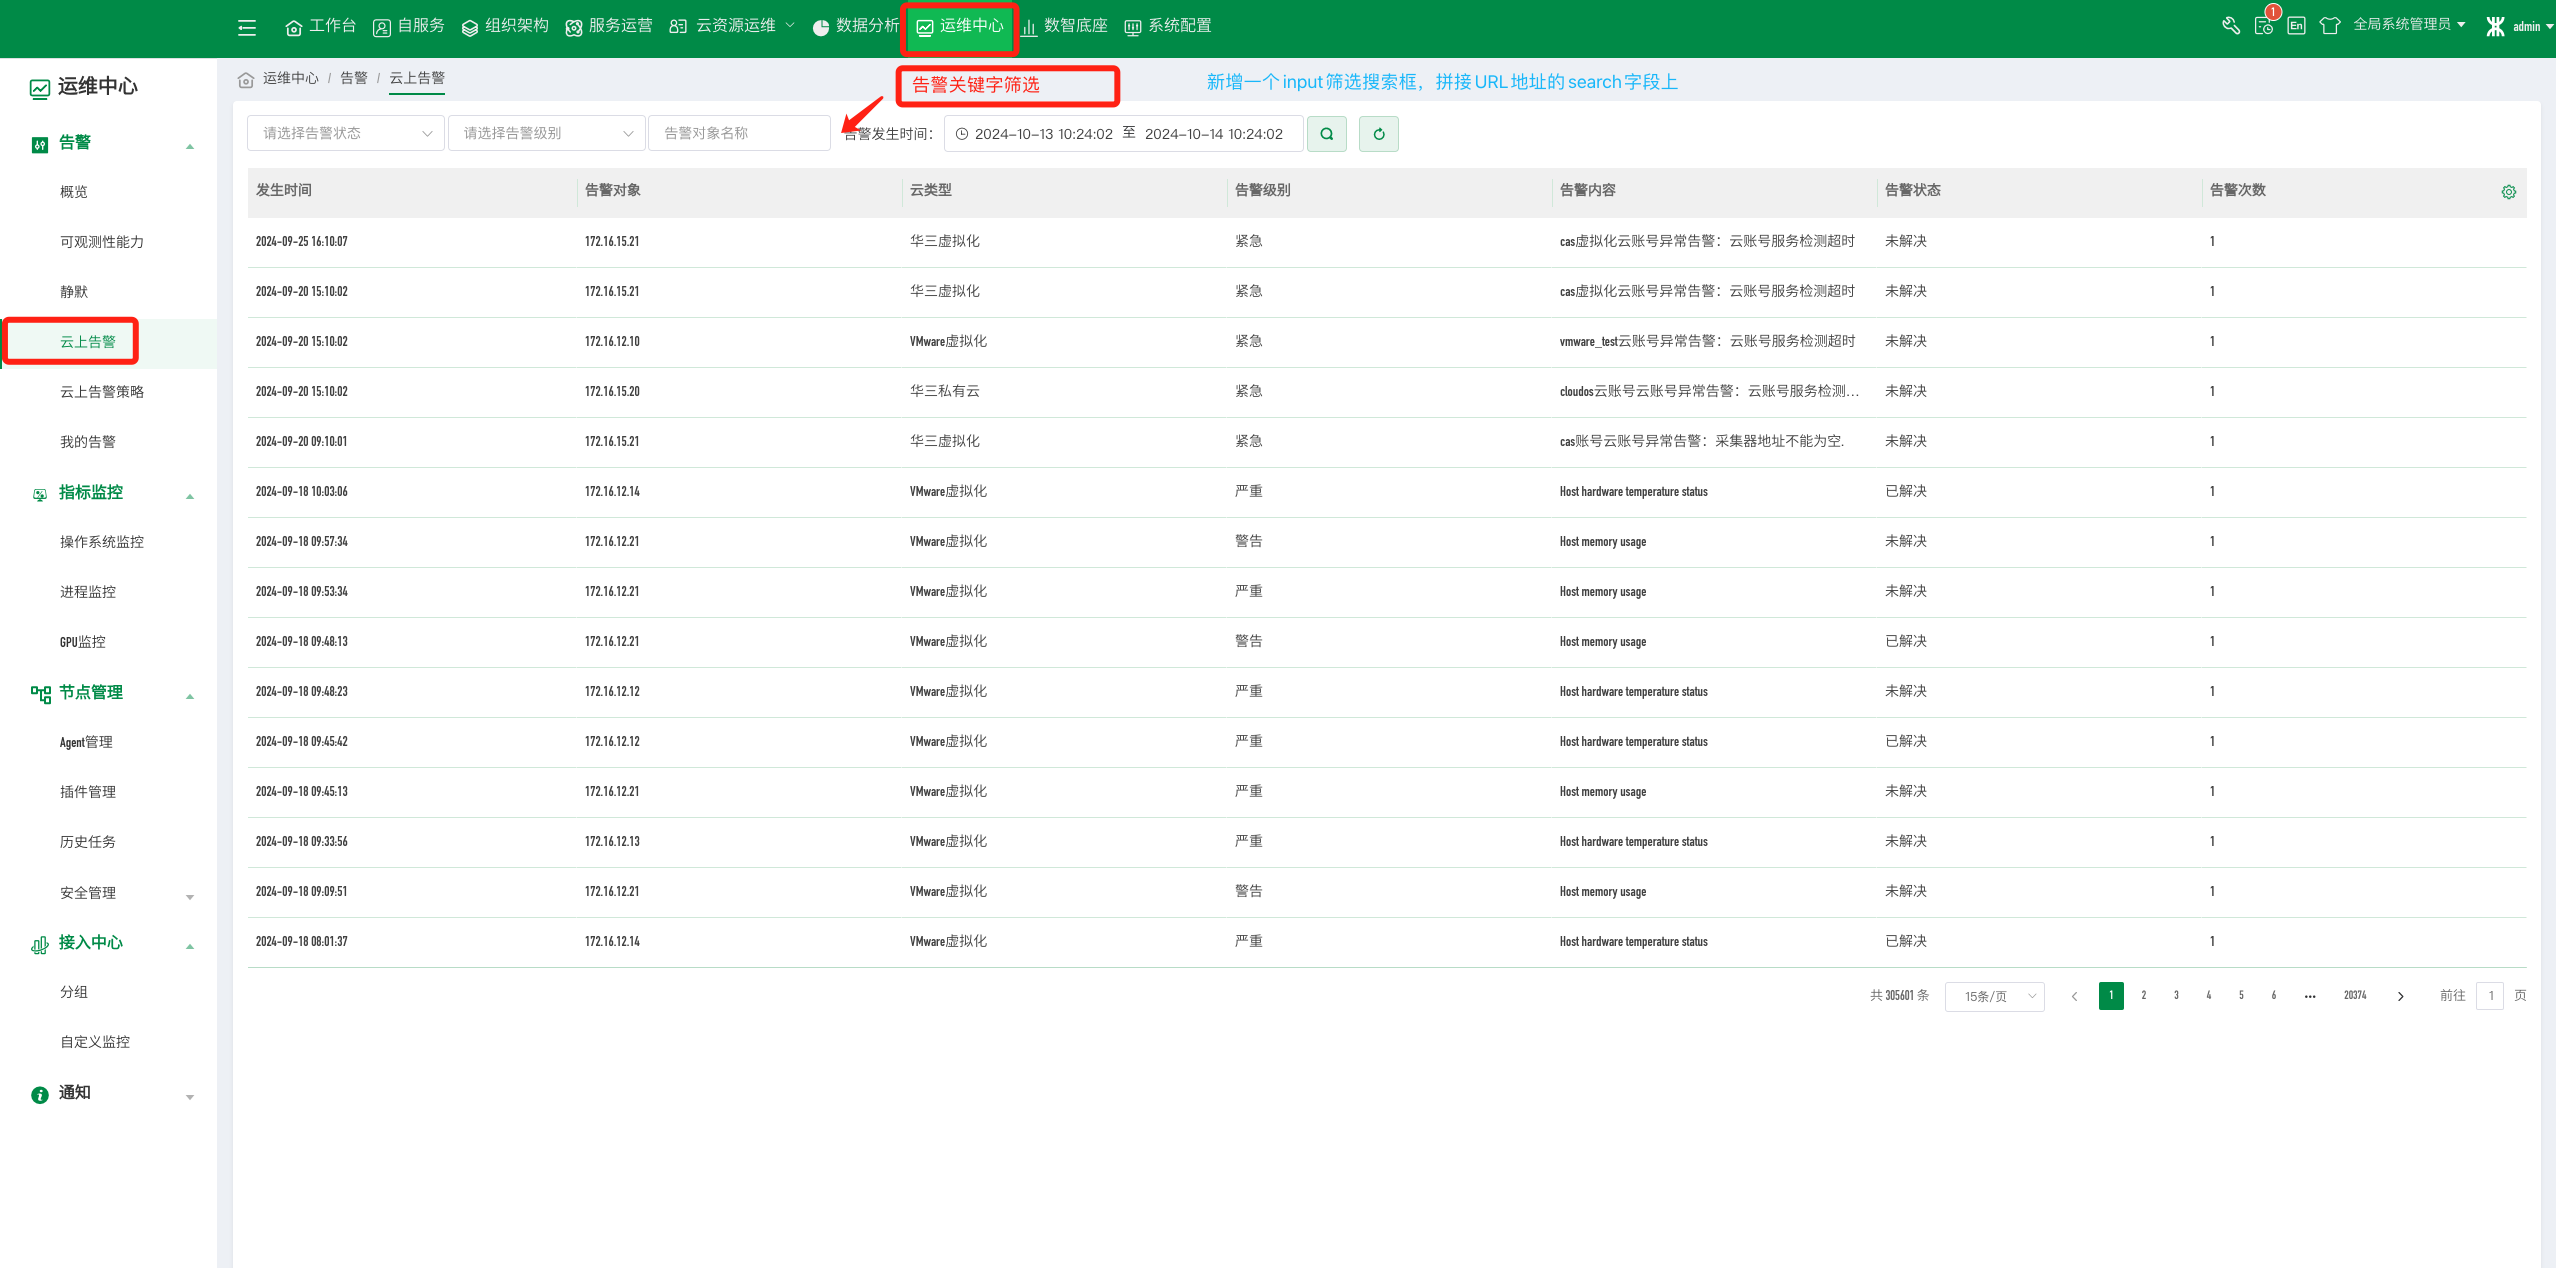Open 概览 in sidebar
Viewport: 2556px width, 1268px height.
74,192
